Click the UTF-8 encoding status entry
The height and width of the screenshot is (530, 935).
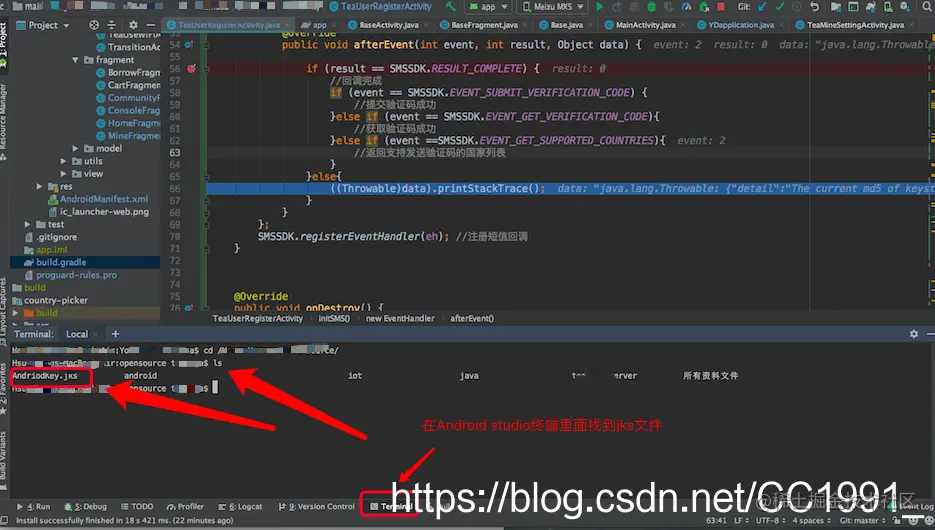770,520
